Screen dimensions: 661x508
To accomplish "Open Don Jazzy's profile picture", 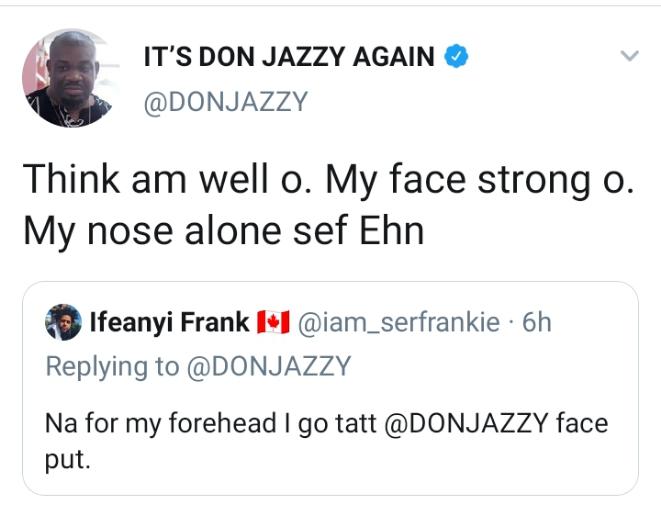I will point(67,79).
